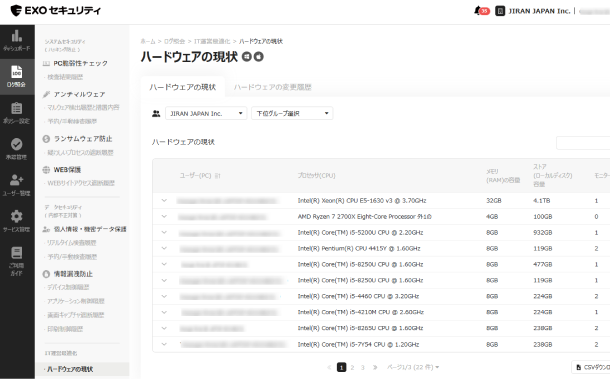Open 承認管理 checkmark icon
The image size is (610, 380).
(17, 144)
